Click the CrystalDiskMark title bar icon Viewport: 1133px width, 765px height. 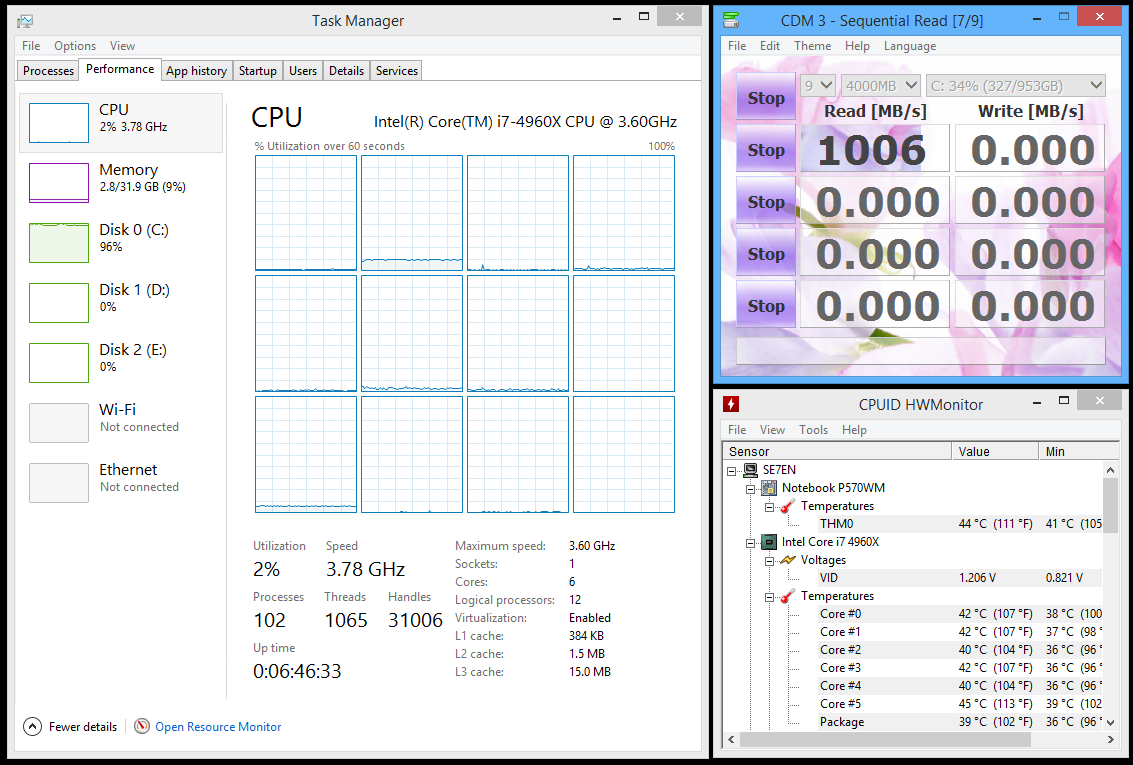(731, 20)
